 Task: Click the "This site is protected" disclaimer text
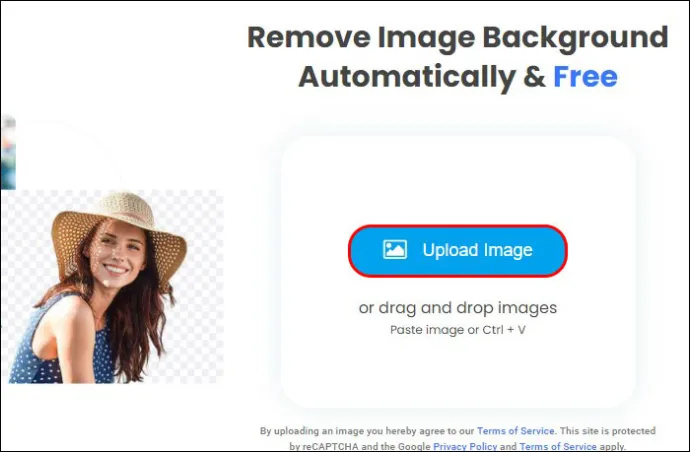pos(608,430)
